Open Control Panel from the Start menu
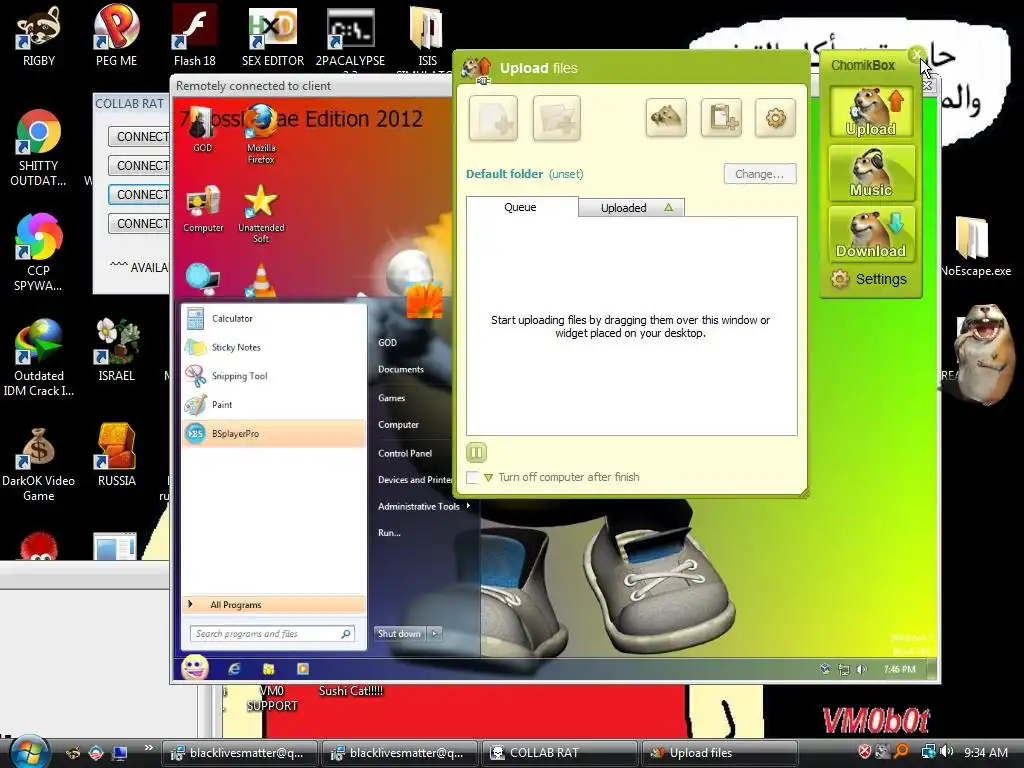The height and width of the screenshot is (768, 1024). click(x=405, y=453)
